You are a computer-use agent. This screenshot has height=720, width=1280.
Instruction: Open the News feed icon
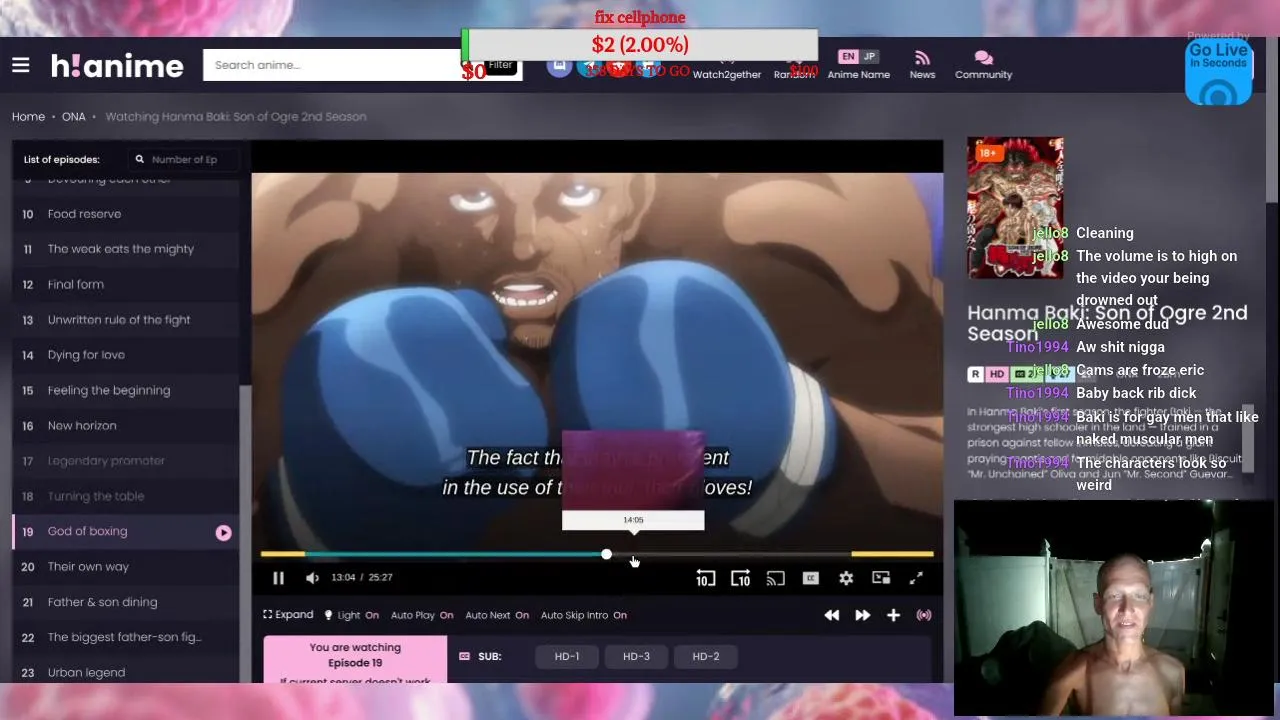coord(922,65)
